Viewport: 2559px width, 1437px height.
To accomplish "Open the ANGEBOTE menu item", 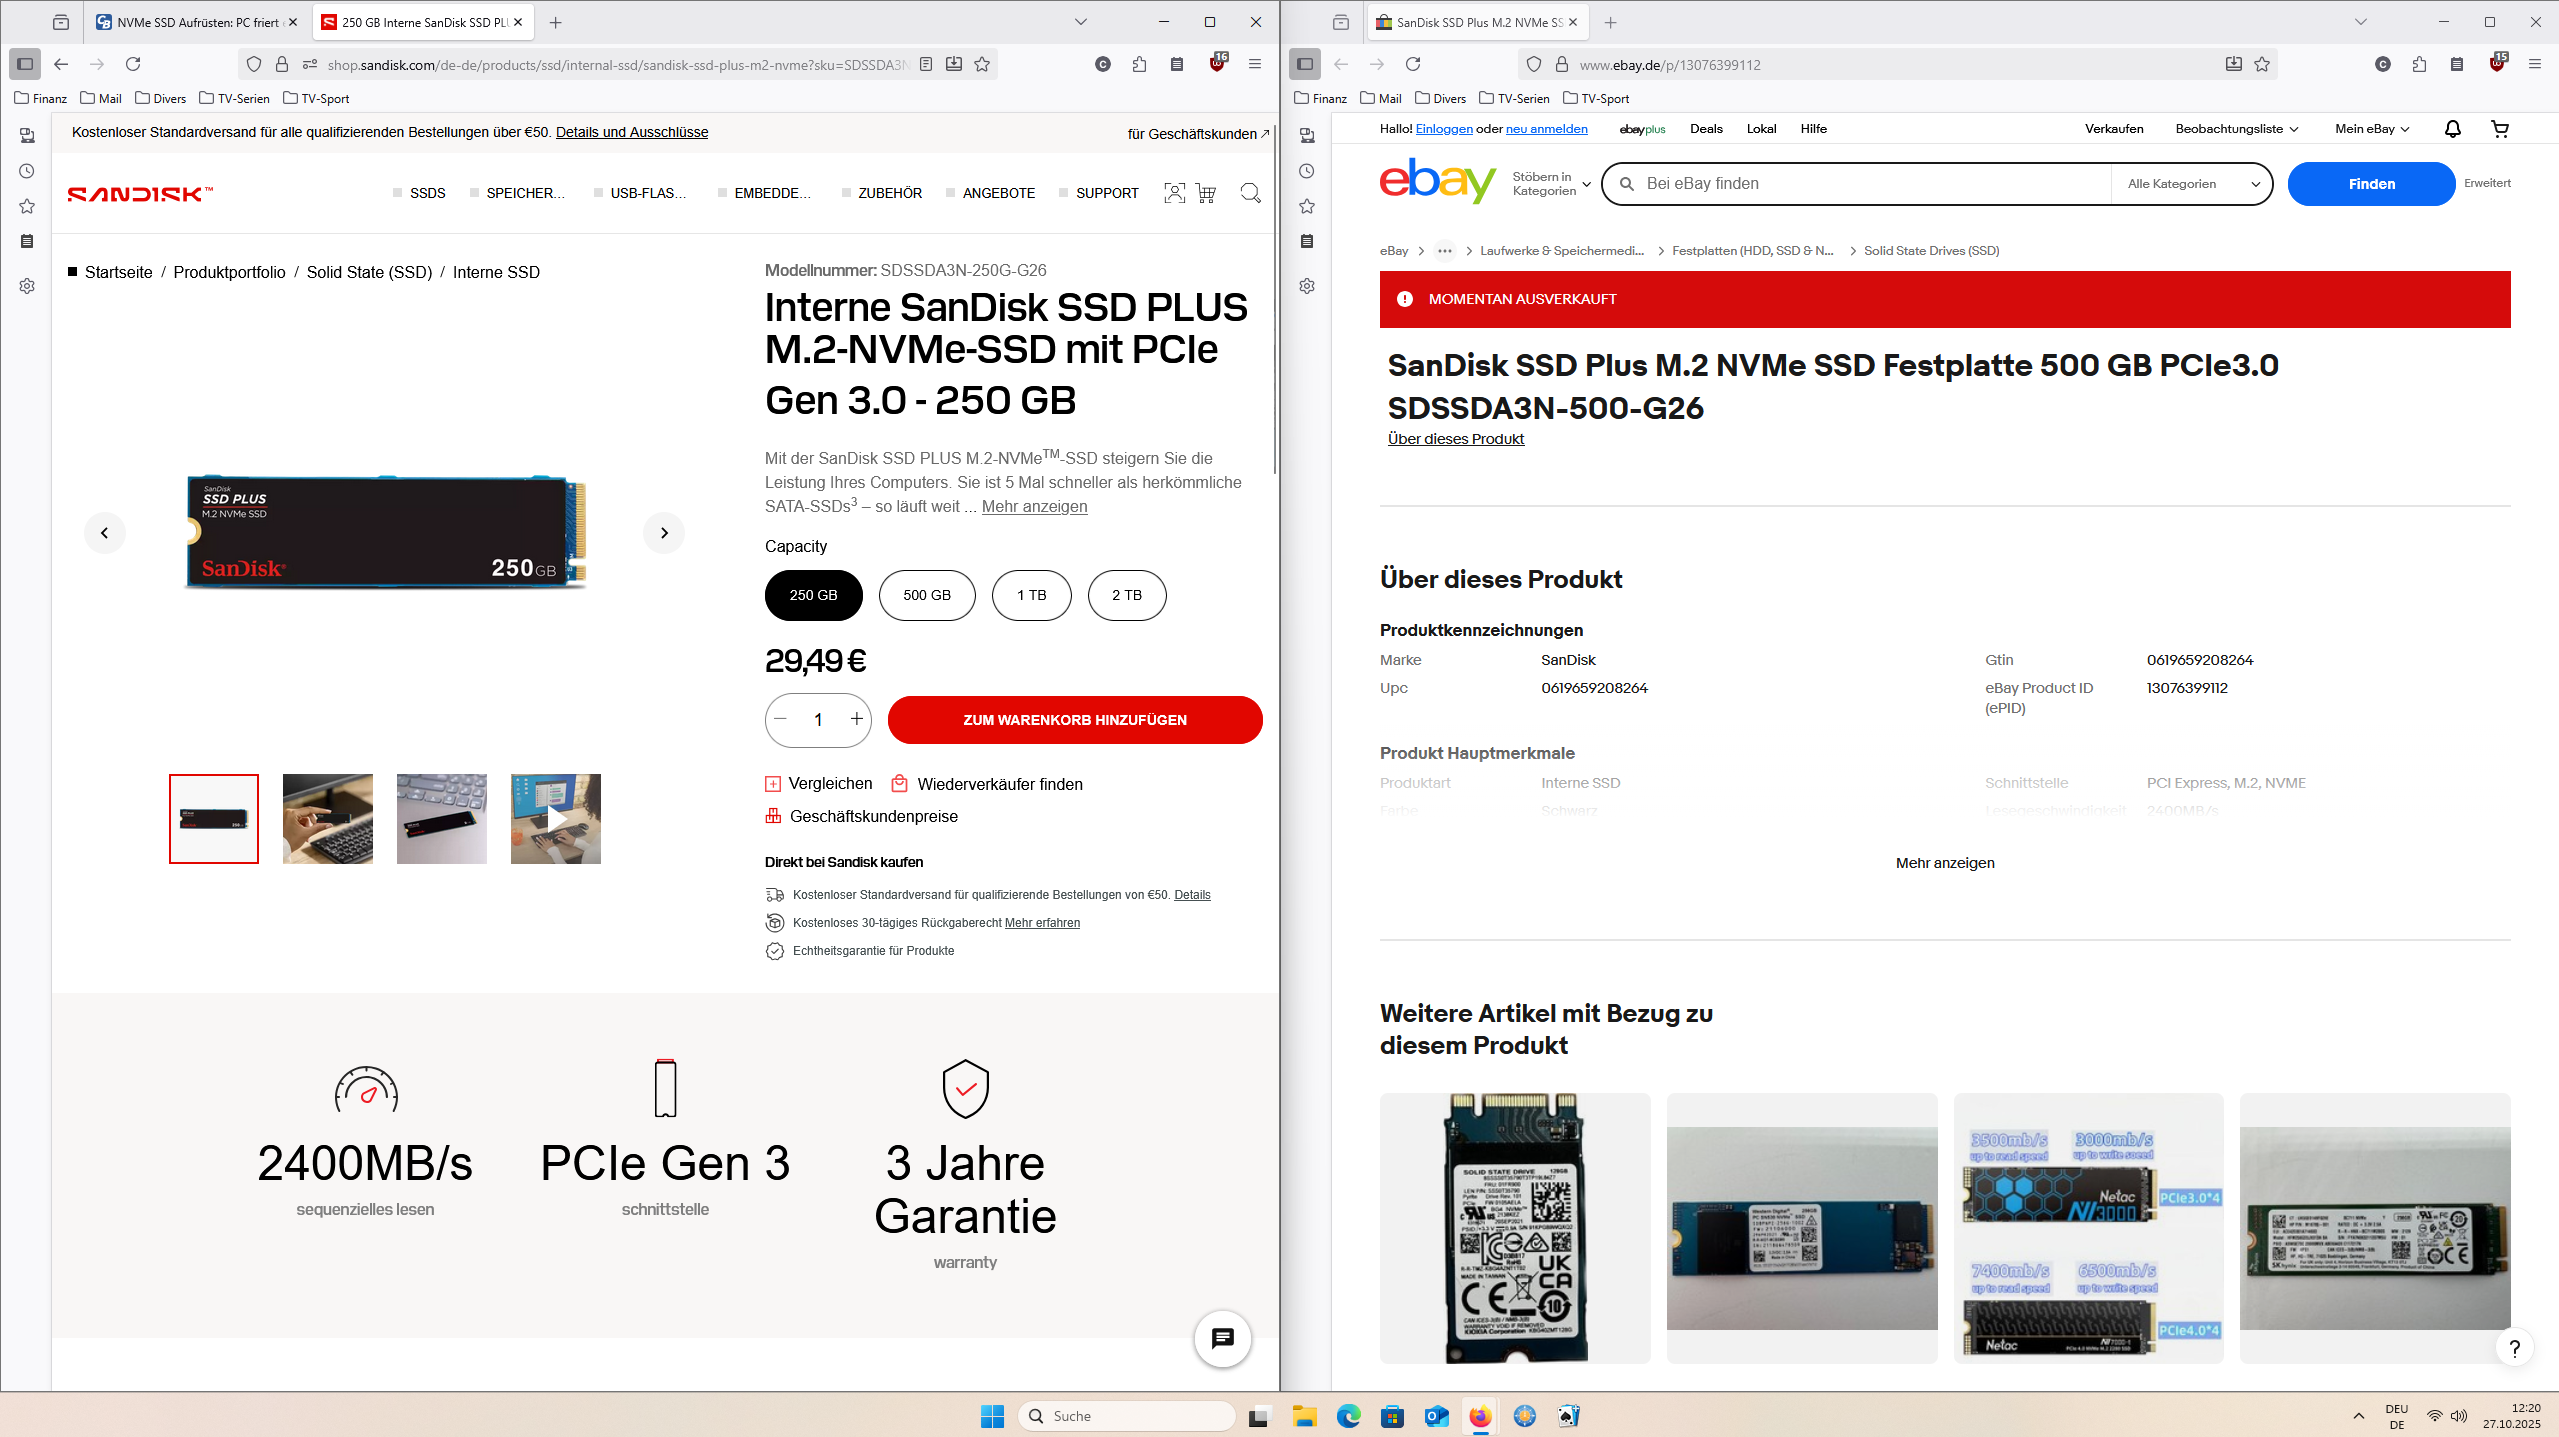I will pyautogui.click(x=998, y=193).
